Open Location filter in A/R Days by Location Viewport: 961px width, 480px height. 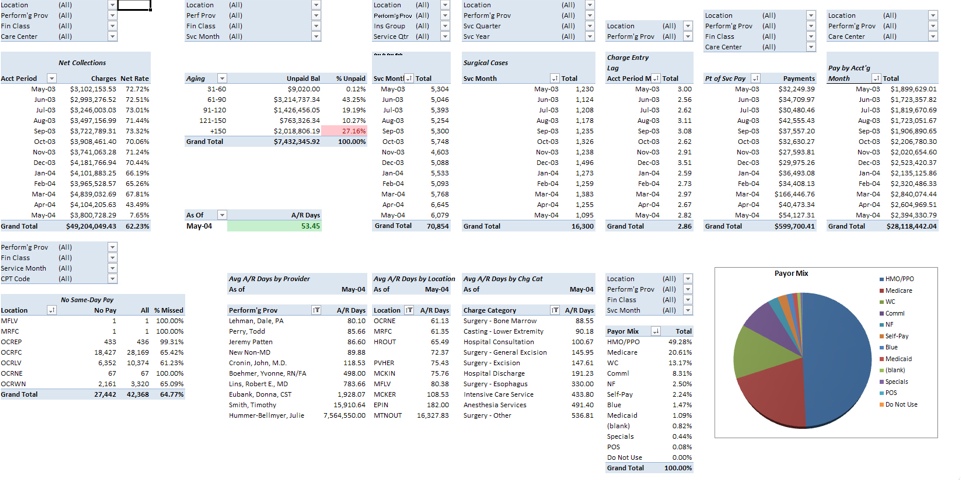(x=409, y=310)
